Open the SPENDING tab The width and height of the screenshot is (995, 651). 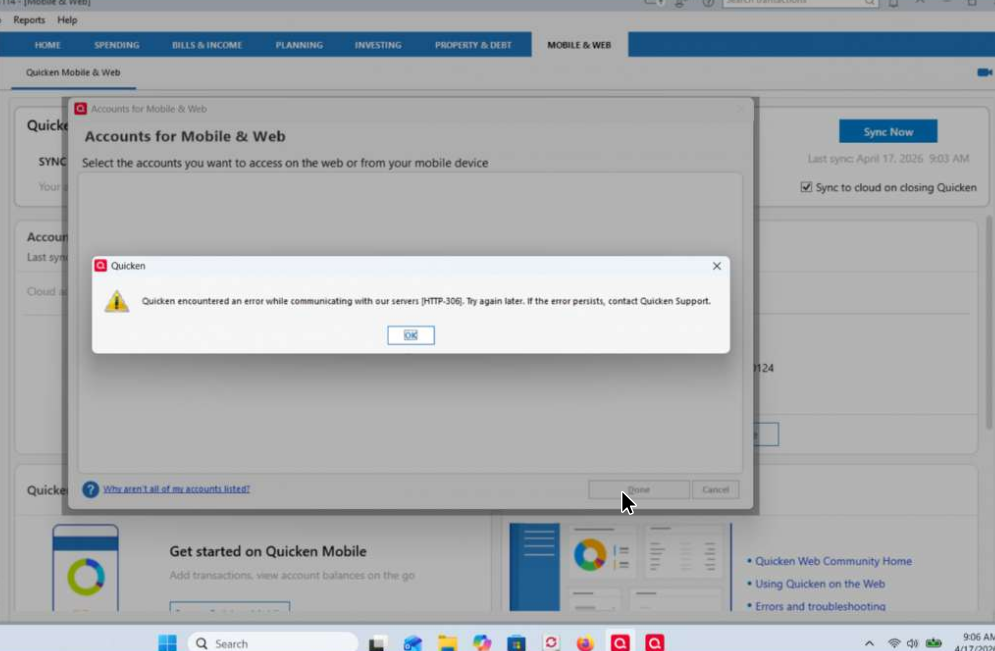[117, 45]
